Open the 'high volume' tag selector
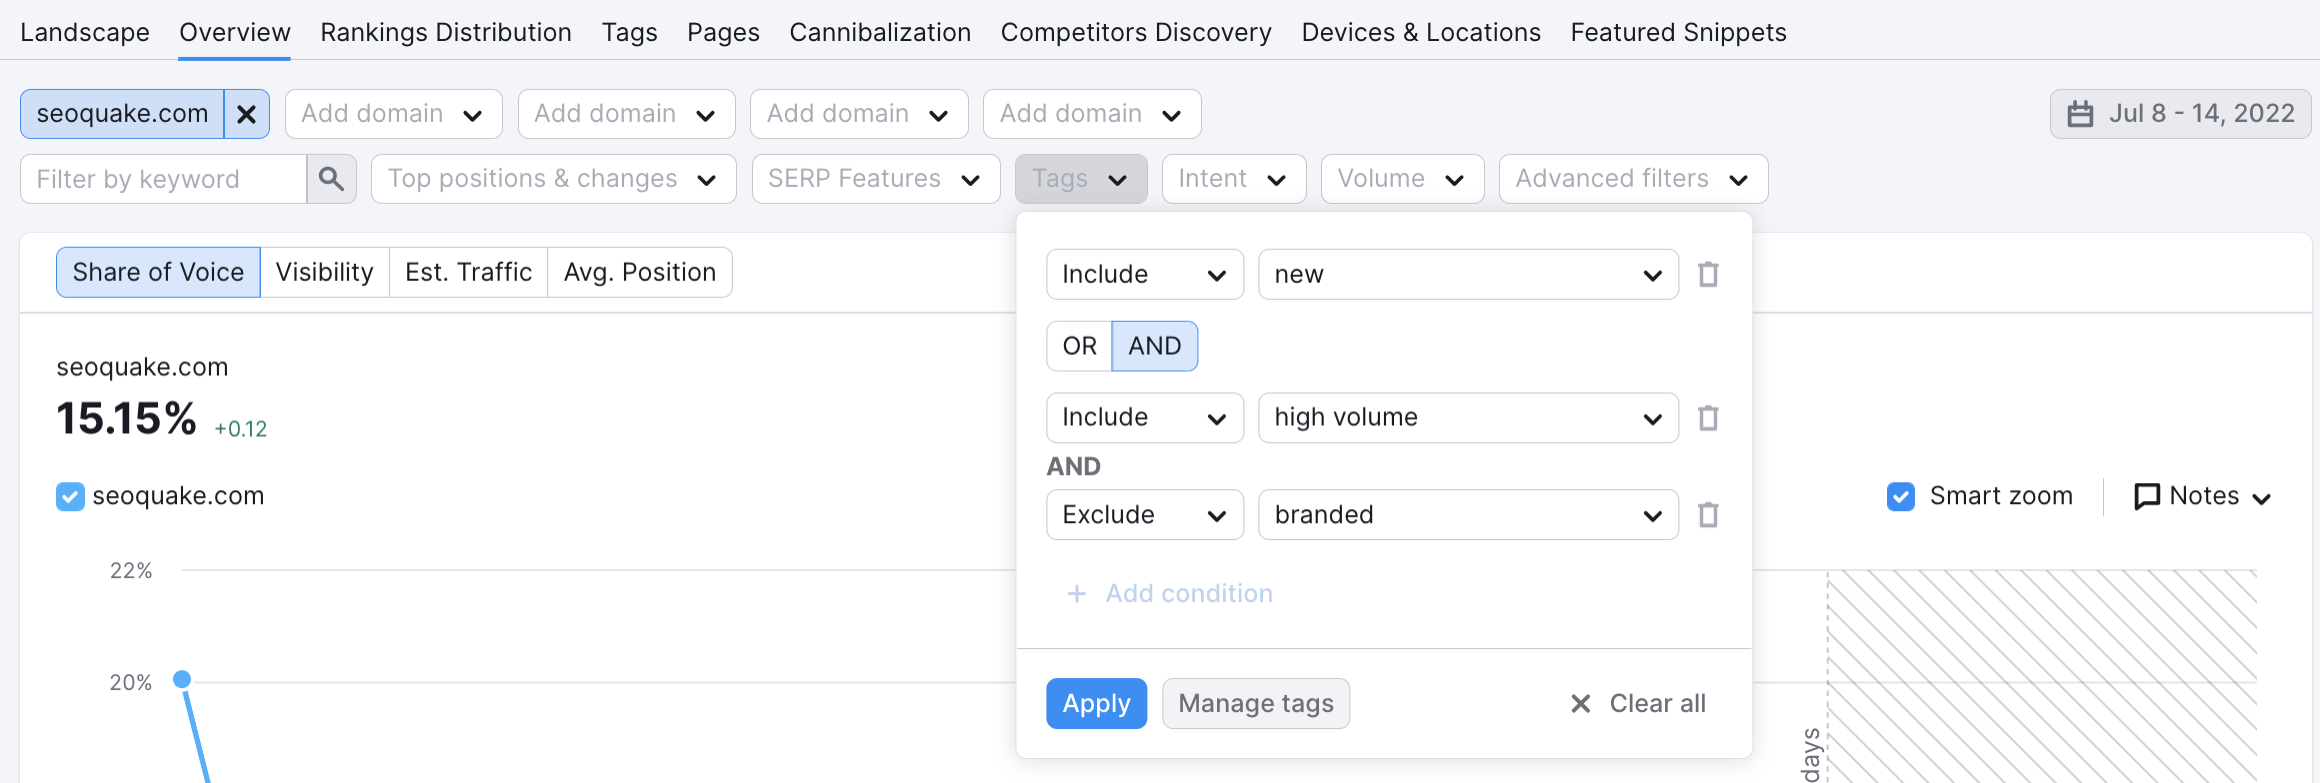The width and height of the screenshot is (2320, 783). point(1468,417)
